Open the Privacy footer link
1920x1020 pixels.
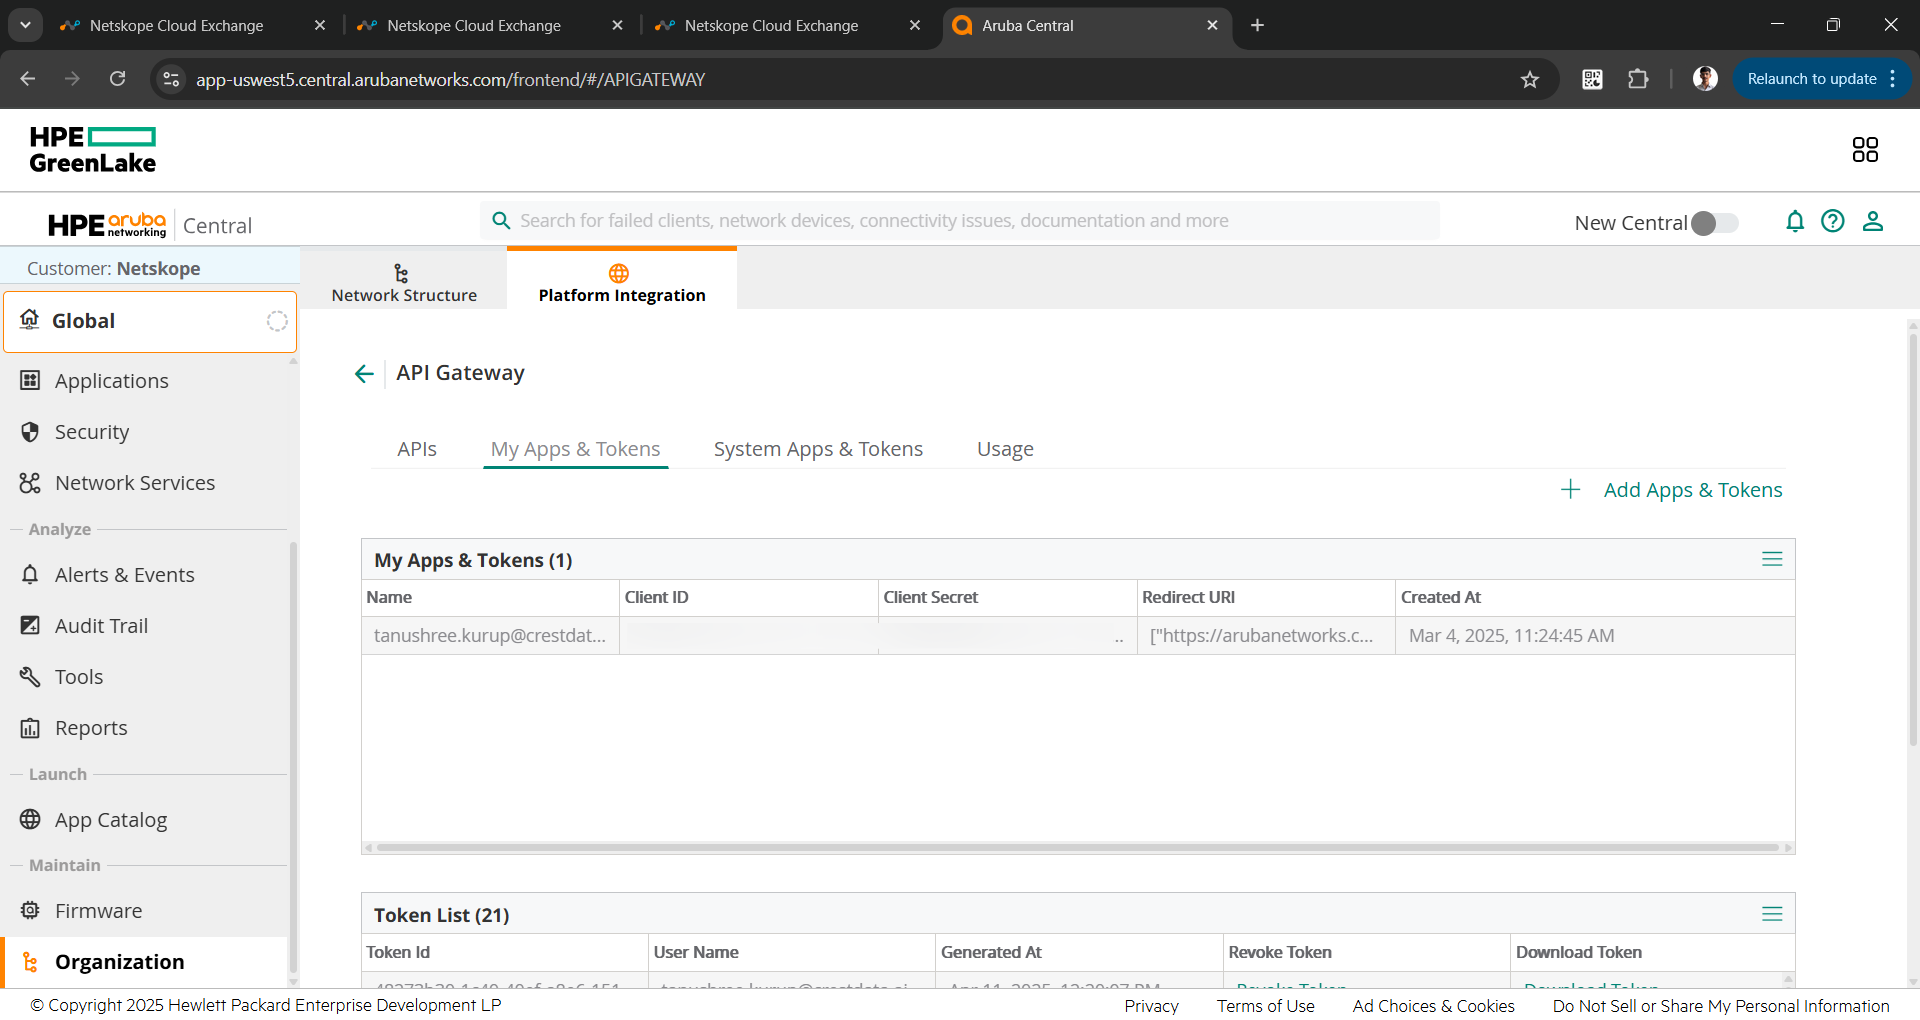(x=1151, y=1006)
